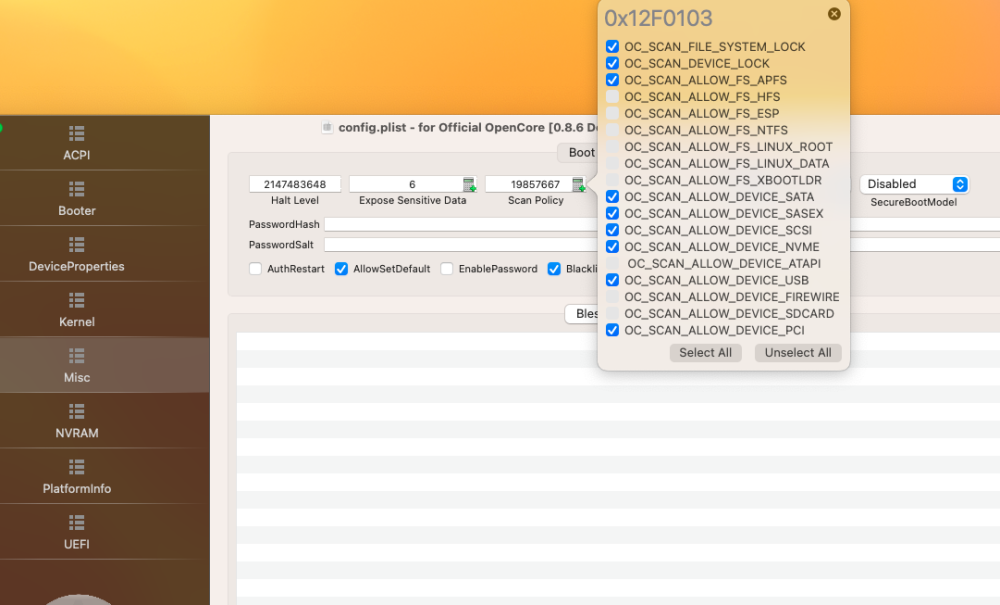
Task: Uncheck OC_SCAN_FILE_SYSTEM_LOCK
Action: coord(612,47)
